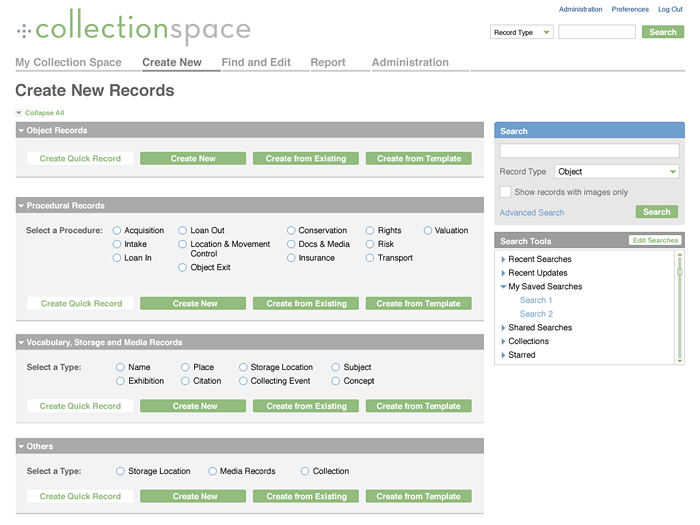Select the Collection radio button
Screen dimensions: 700x525
305,471
